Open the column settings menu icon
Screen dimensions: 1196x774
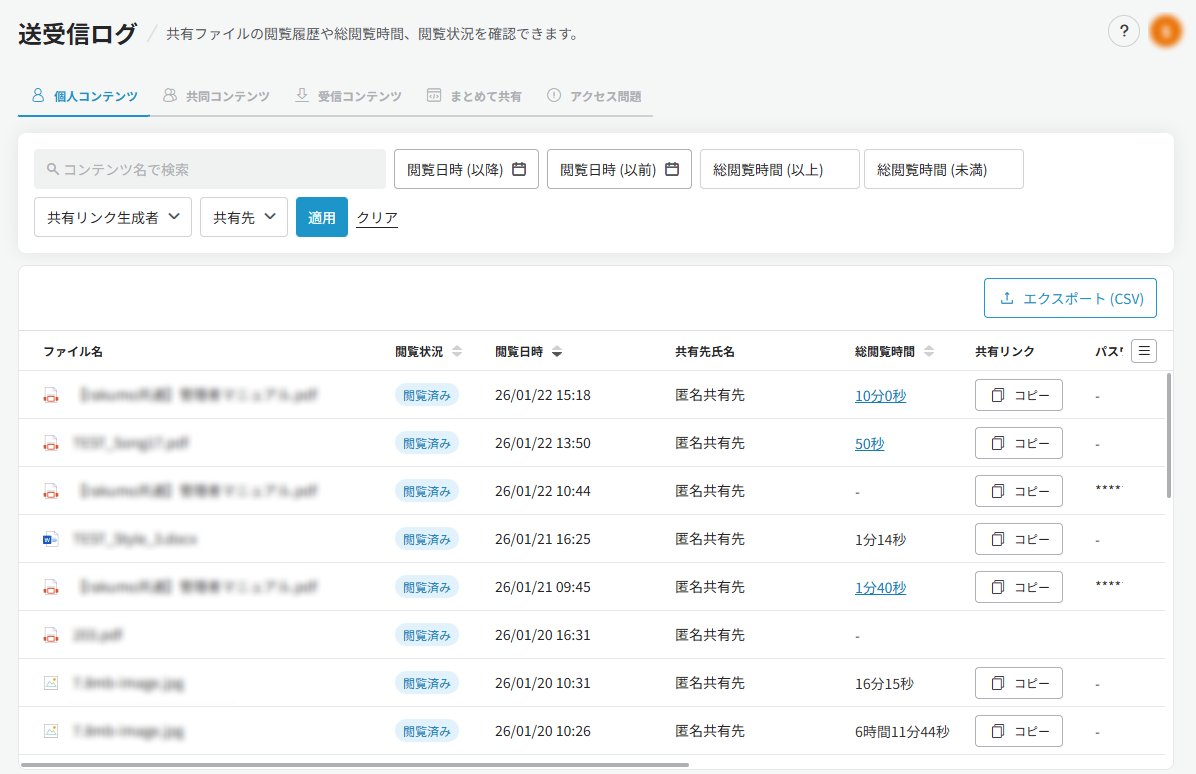click(x=1144, y=351)
